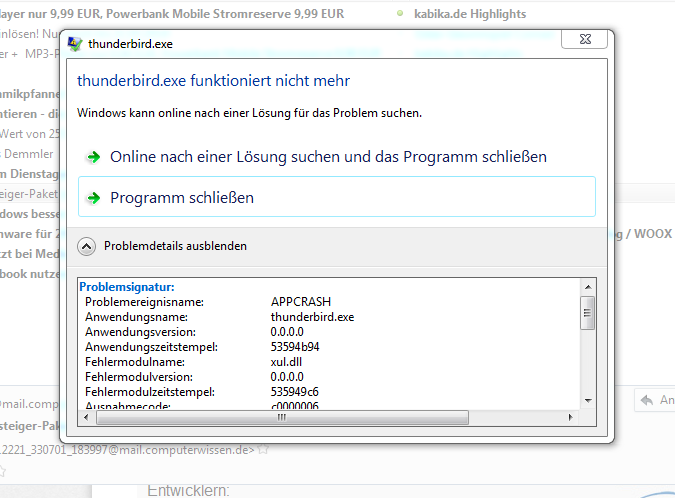Image resolution: width=675 pixels, height=498 pixels.
Task: Select Fehlermodulversion value 0.0.0.0
Action: coord(287,377)
